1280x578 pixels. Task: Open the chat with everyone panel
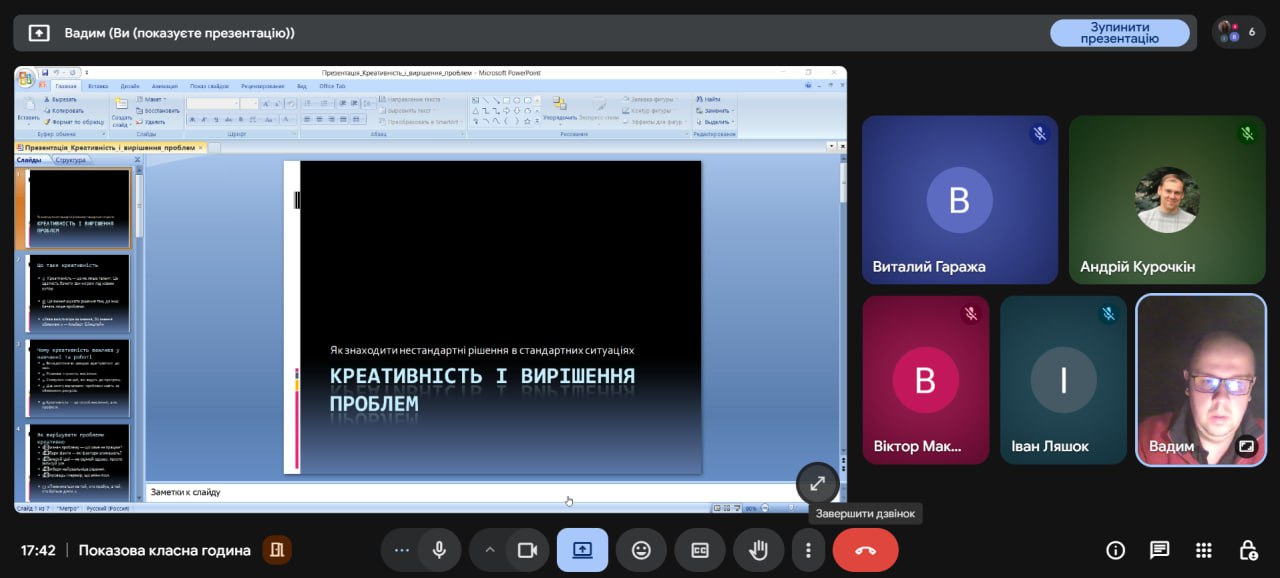pyautogui.click(x=1159, y=550)
